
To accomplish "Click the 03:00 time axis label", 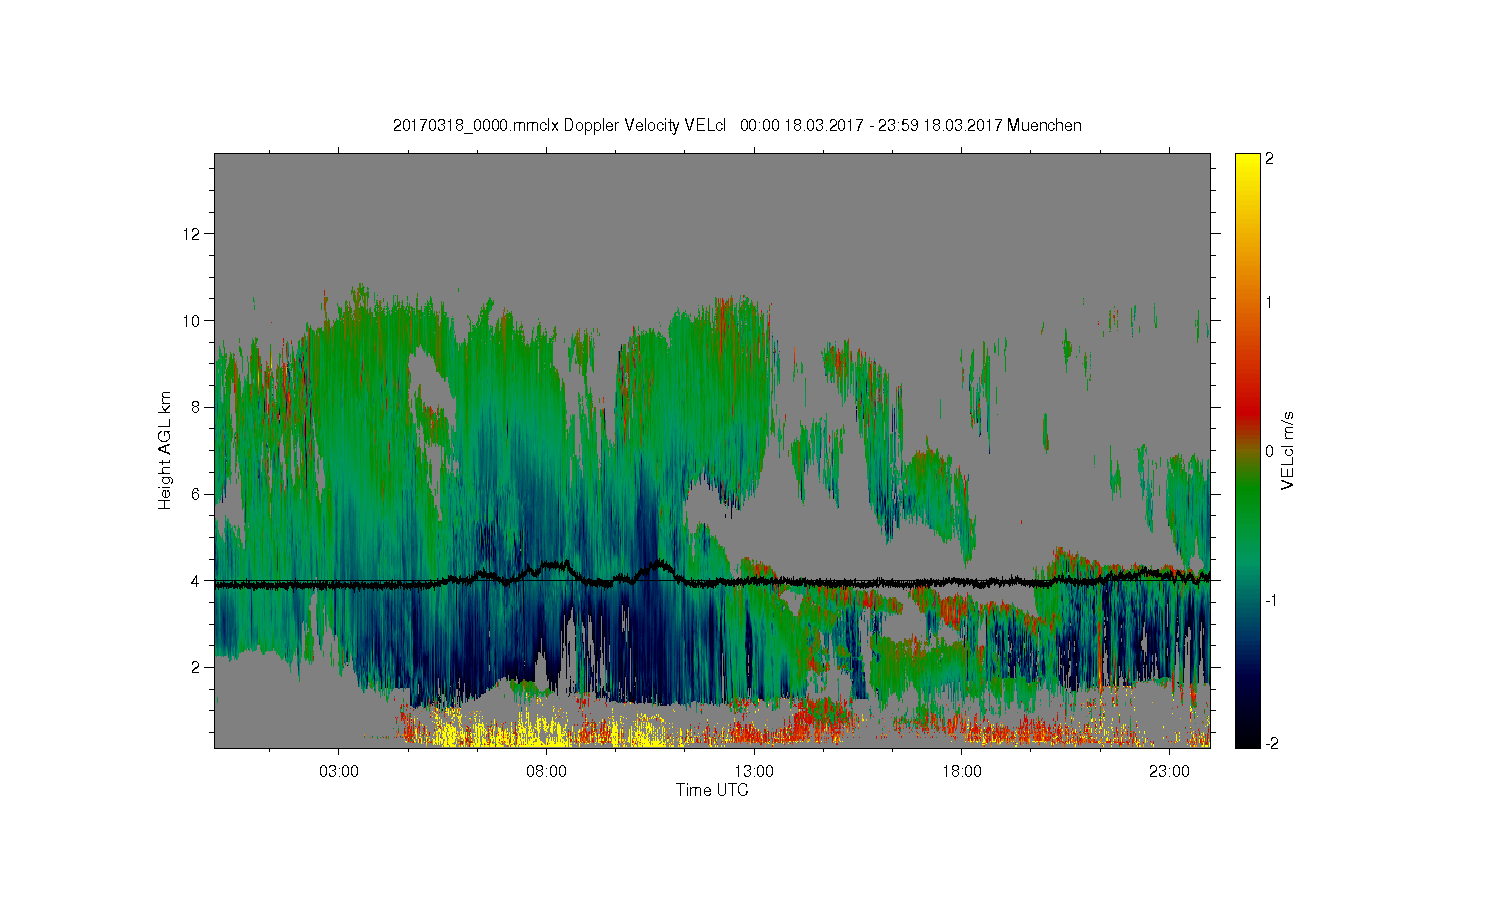I will tap(339, 772).
